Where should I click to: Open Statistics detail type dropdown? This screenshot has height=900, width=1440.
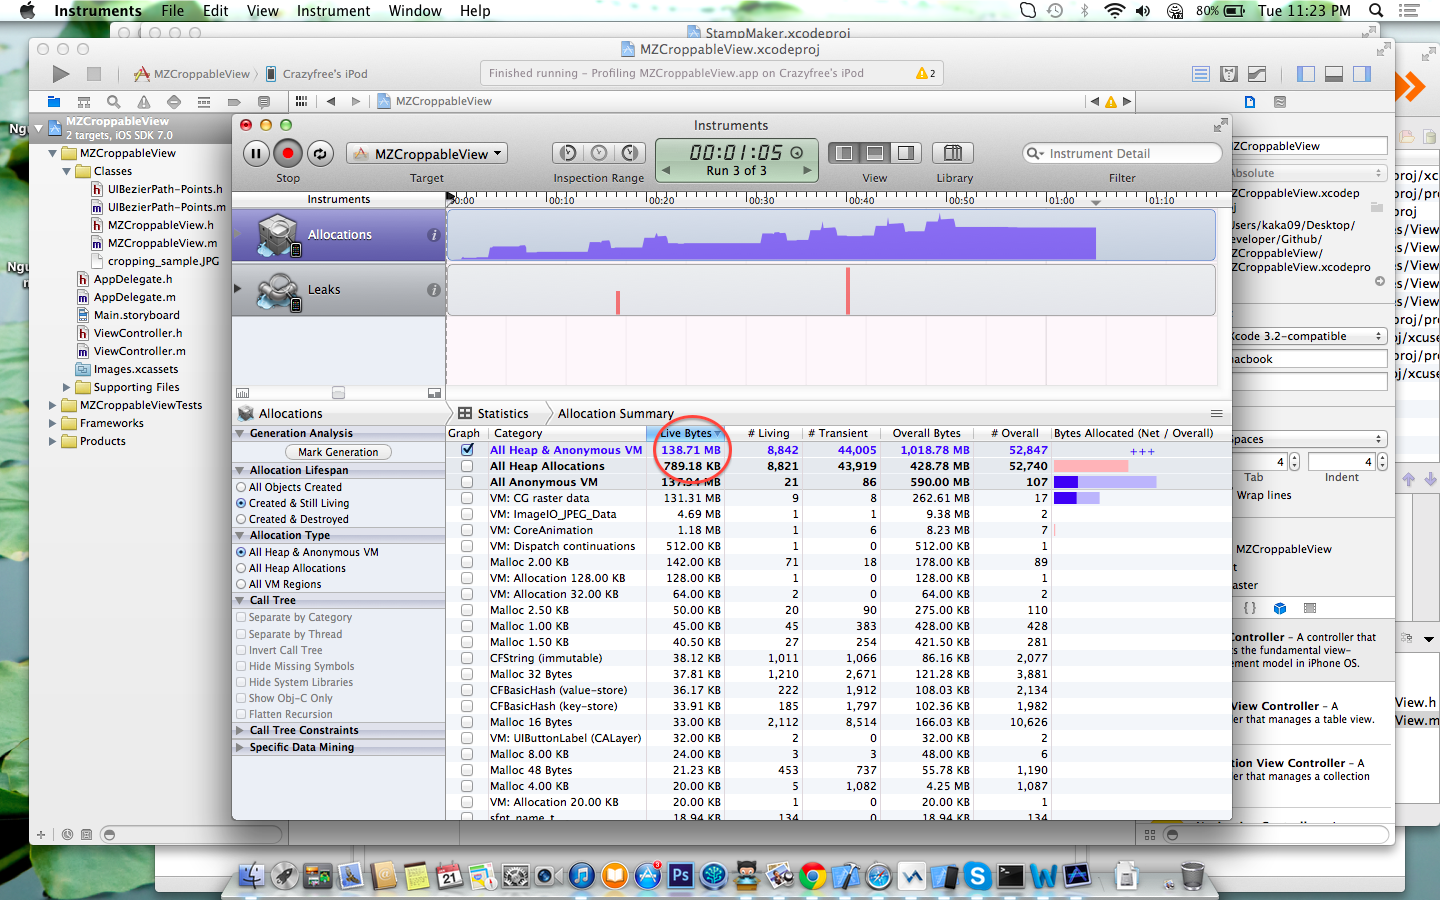[493, 413]
